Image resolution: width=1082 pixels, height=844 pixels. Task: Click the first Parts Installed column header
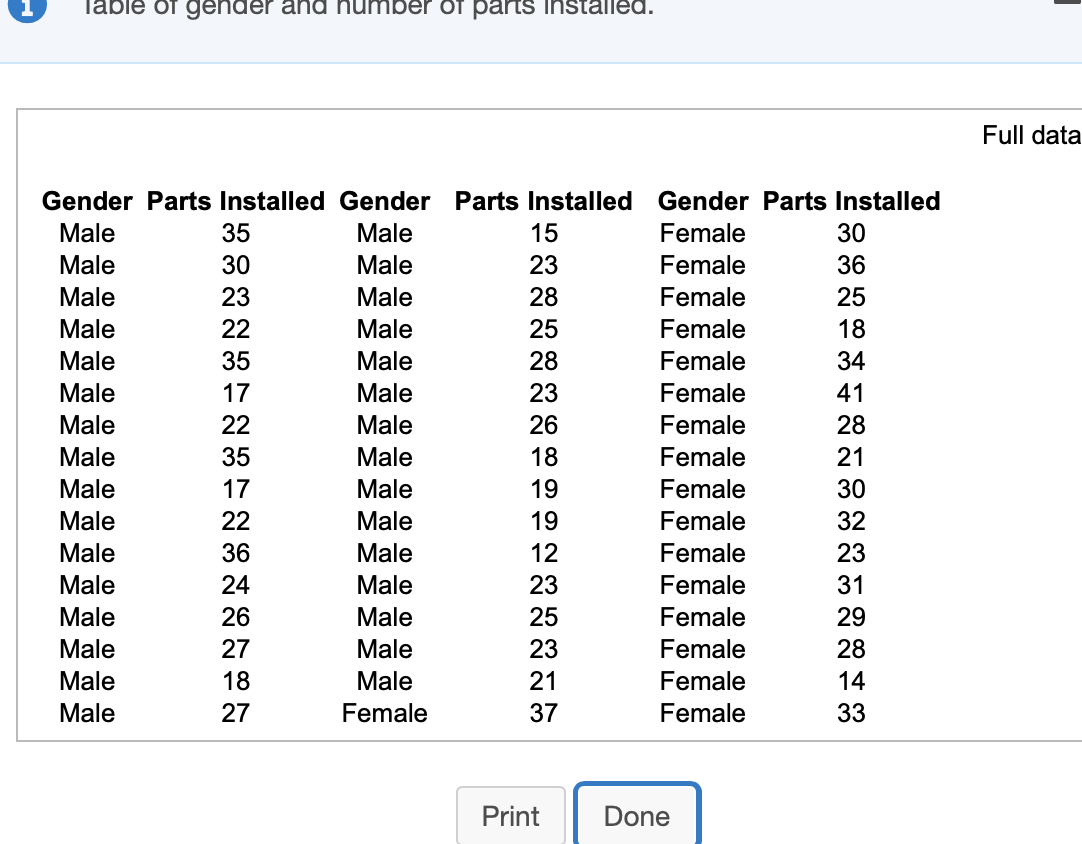tap(236, 201)
